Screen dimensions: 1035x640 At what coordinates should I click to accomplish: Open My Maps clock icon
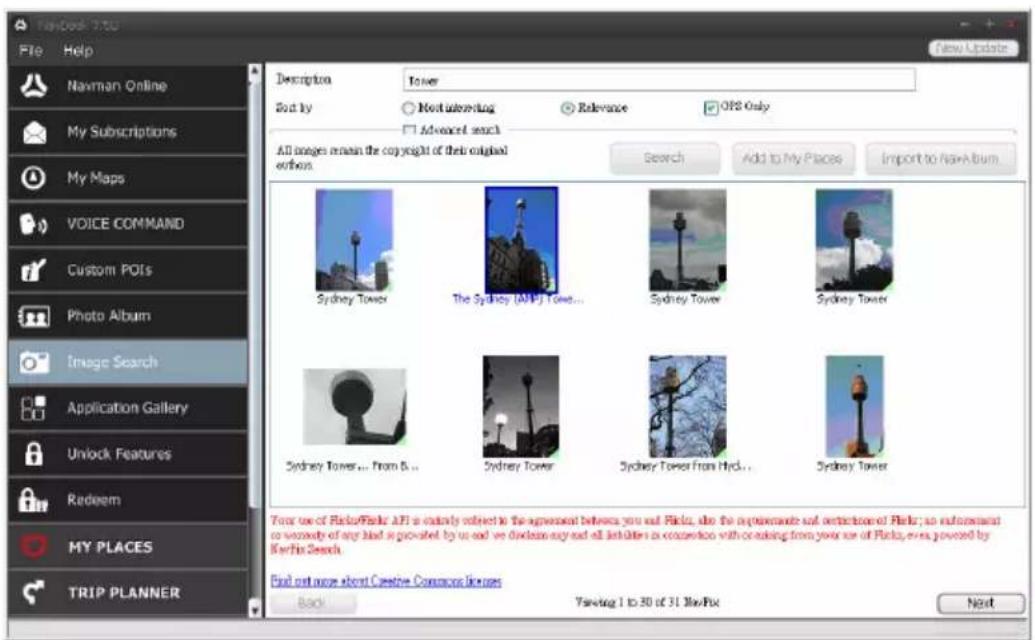34,177
